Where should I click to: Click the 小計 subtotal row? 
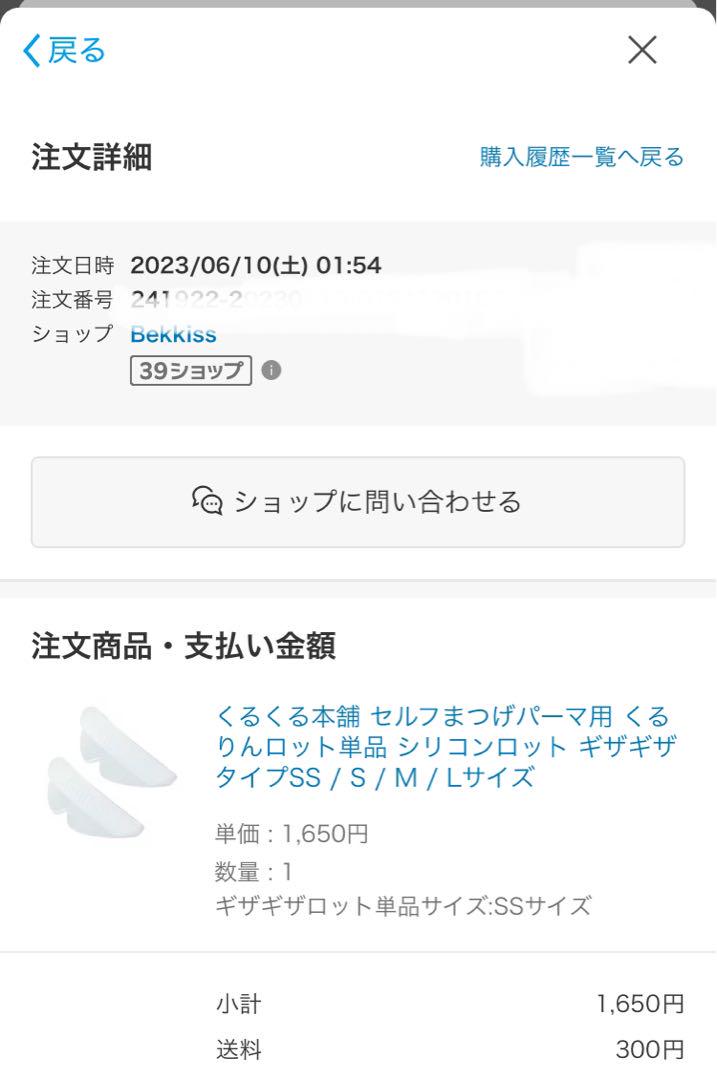pos(450,1003)
